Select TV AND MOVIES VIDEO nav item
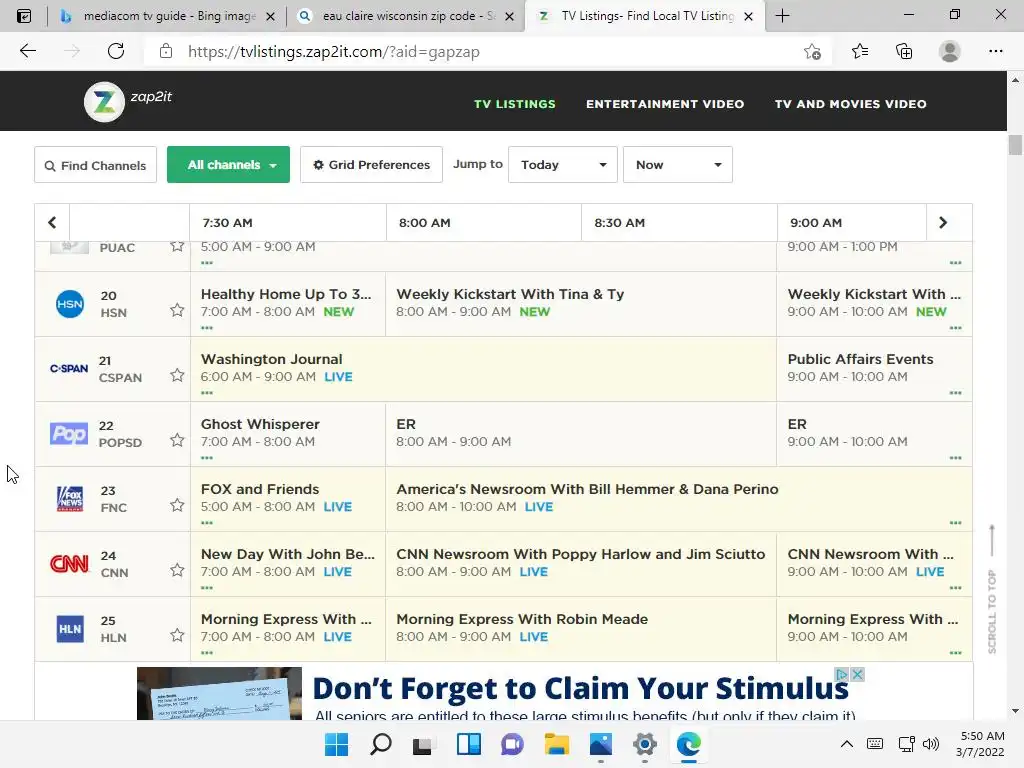Screen dimensions: 1024x768 [x=850, y=104]
